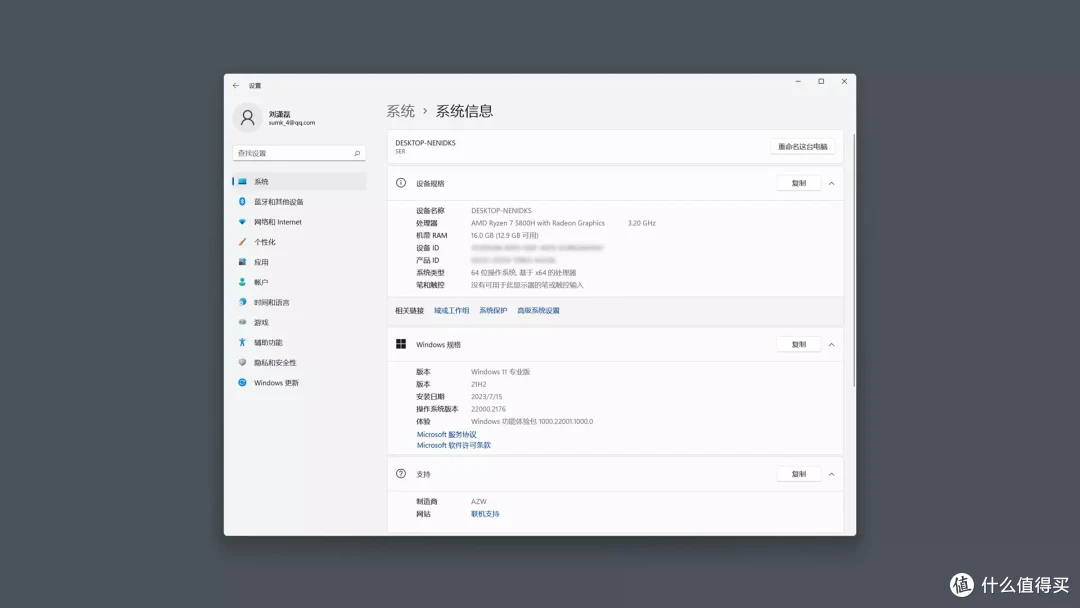Click the Windows logo icon beside Windows 规格
This screenshot has height=608, width=1080.
click(x=401, y=344)
